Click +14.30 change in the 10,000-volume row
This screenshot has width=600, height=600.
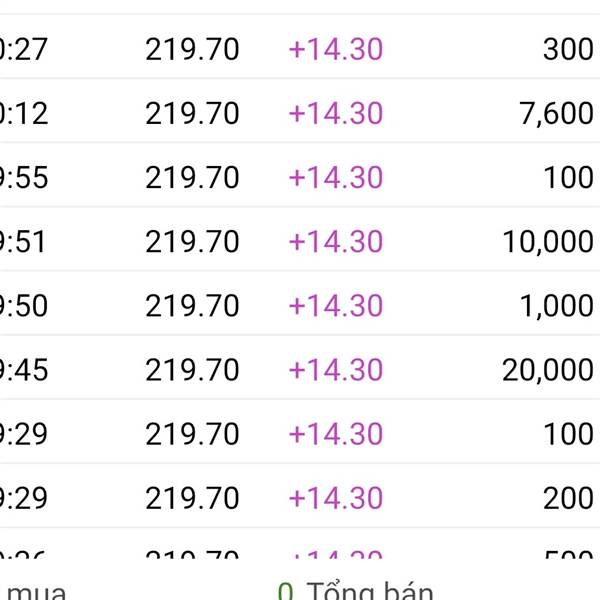click(x=335, y=242)
